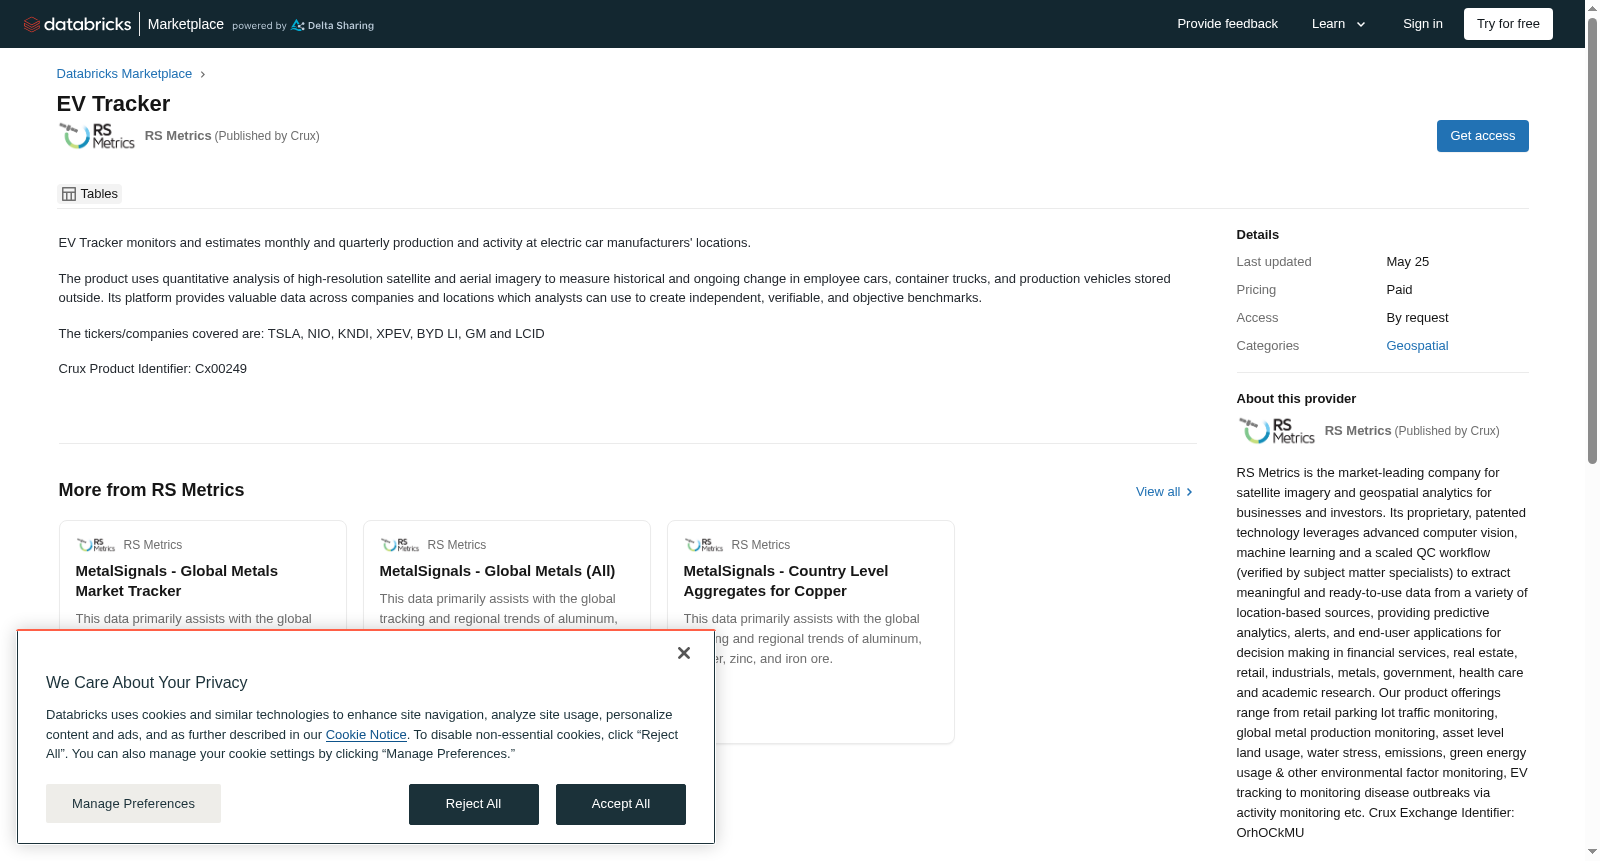Open the Cookie Notice link
The width and height of the screenshot is (1600, 861).
click(366, 735)
